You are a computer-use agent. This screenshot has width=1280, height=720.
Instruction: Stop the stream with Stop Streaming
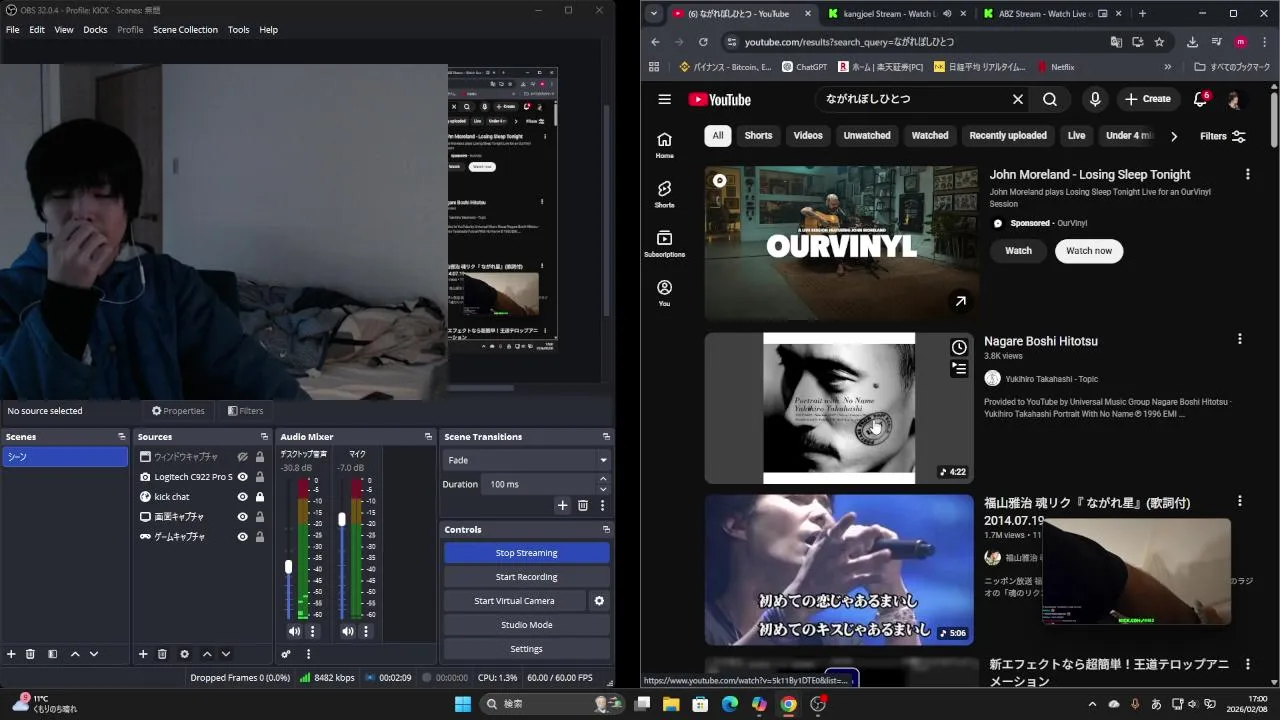point(526,553)
